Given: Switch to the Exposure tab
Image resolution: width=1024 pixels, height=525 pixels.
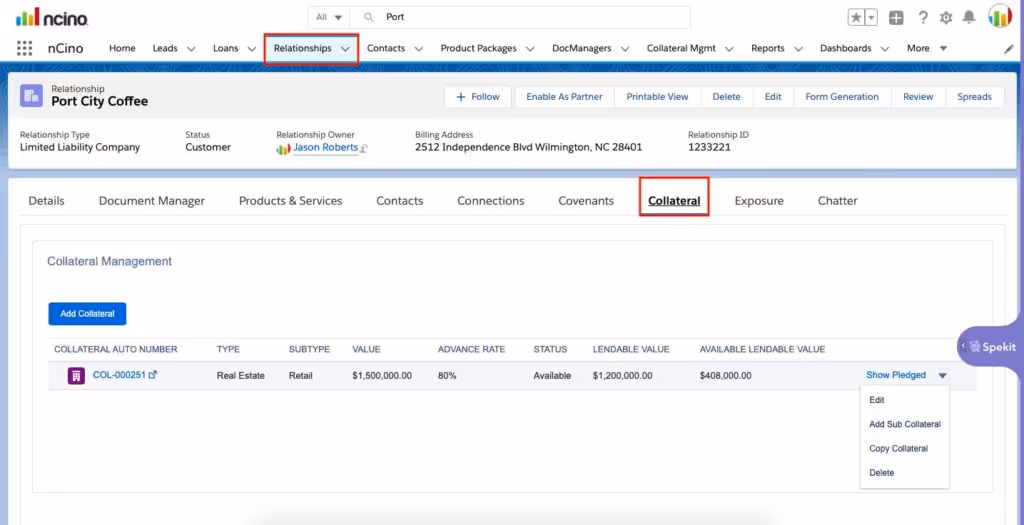Looking at the screenshot, I should (759, 201).
